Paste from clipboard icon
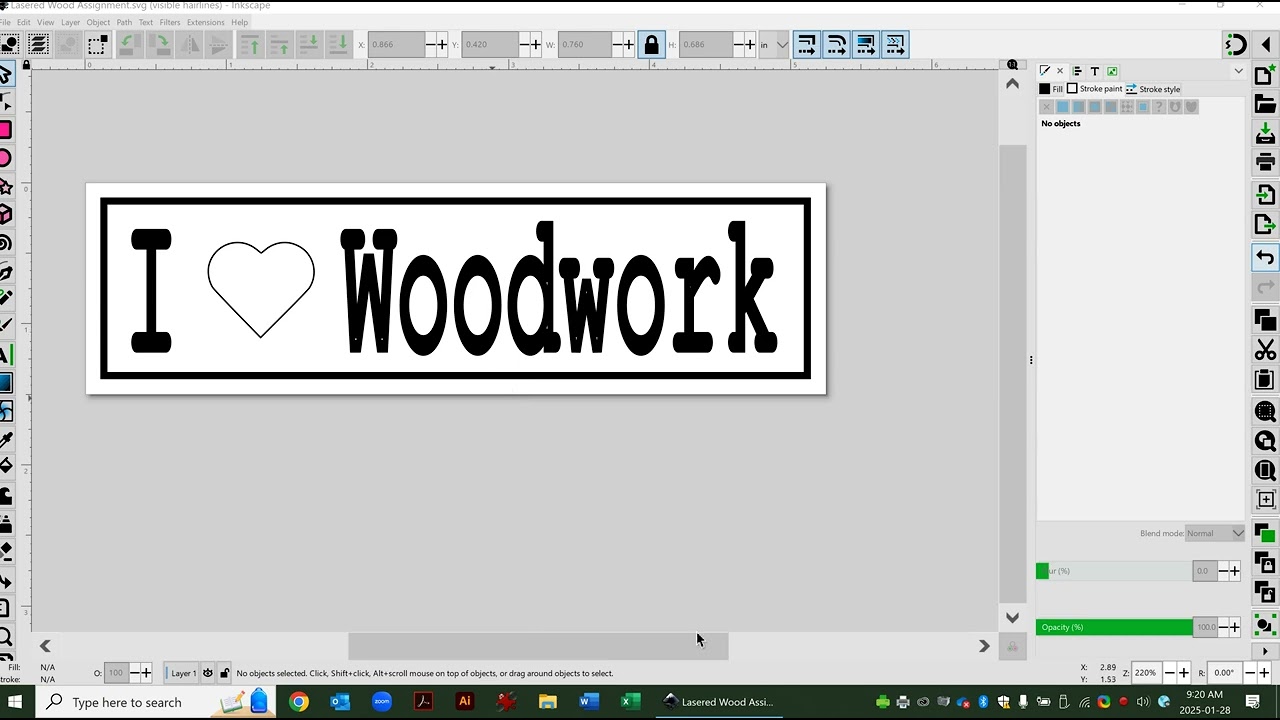Viewport: 1280px width, 720px height. pyautogui.click(x=1265, y=379)
